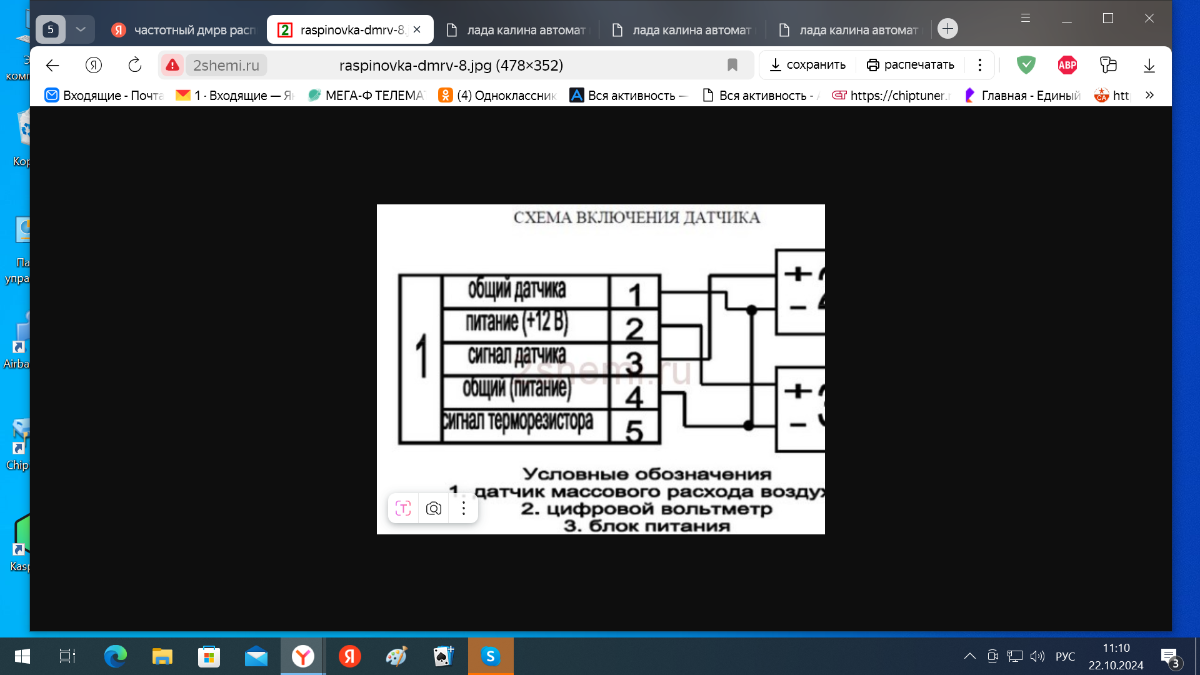The width and height of the screenshot is (1200, 675).
Task: Click the camera image search icon
Action: pyautogui.click(x=433, y=508)
